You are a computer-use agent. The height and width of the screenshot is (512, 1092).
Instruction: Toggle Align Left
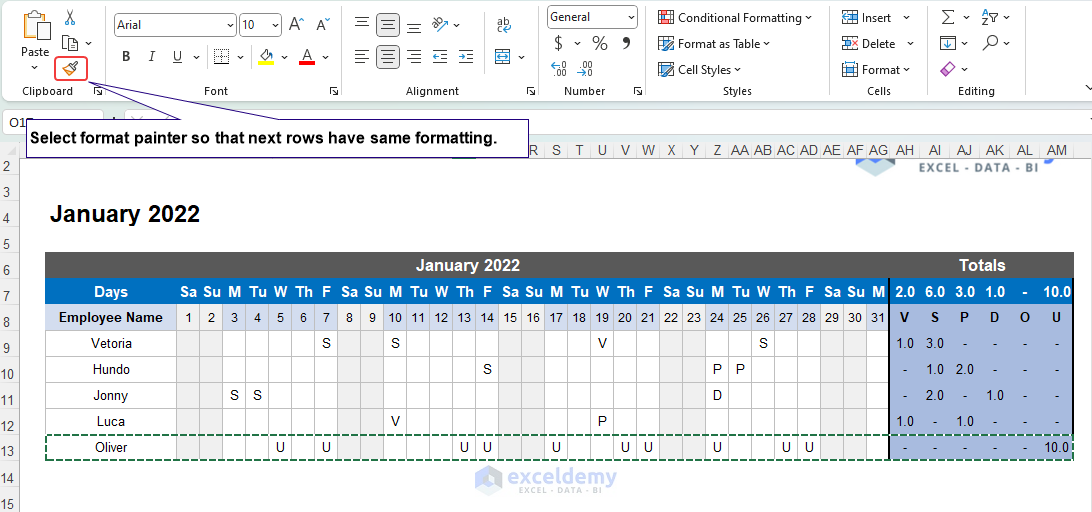361,56
